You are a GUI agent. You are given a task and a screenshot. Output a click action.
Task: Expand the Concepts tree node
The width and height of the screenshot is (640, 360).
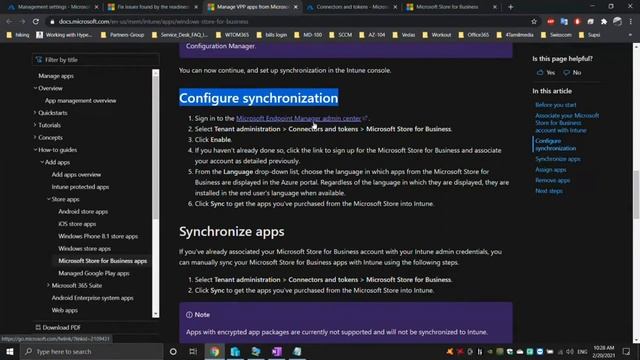point(35,137)
